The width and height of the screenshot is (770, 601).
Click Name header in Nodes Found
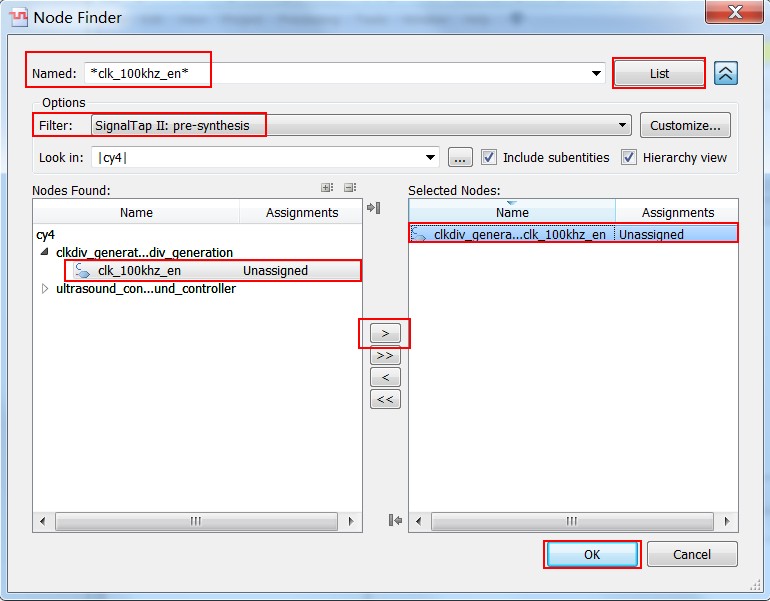pyautogui.click(x=136, y=212)
